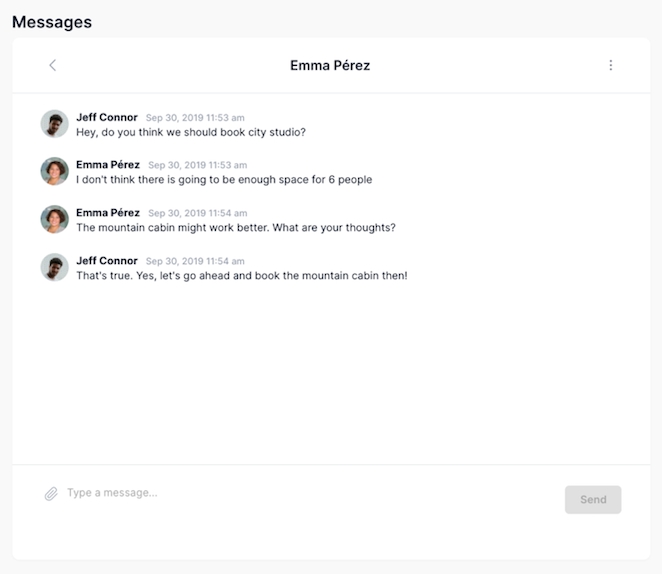Click Emma Pérez name above space message

[108, 165]
